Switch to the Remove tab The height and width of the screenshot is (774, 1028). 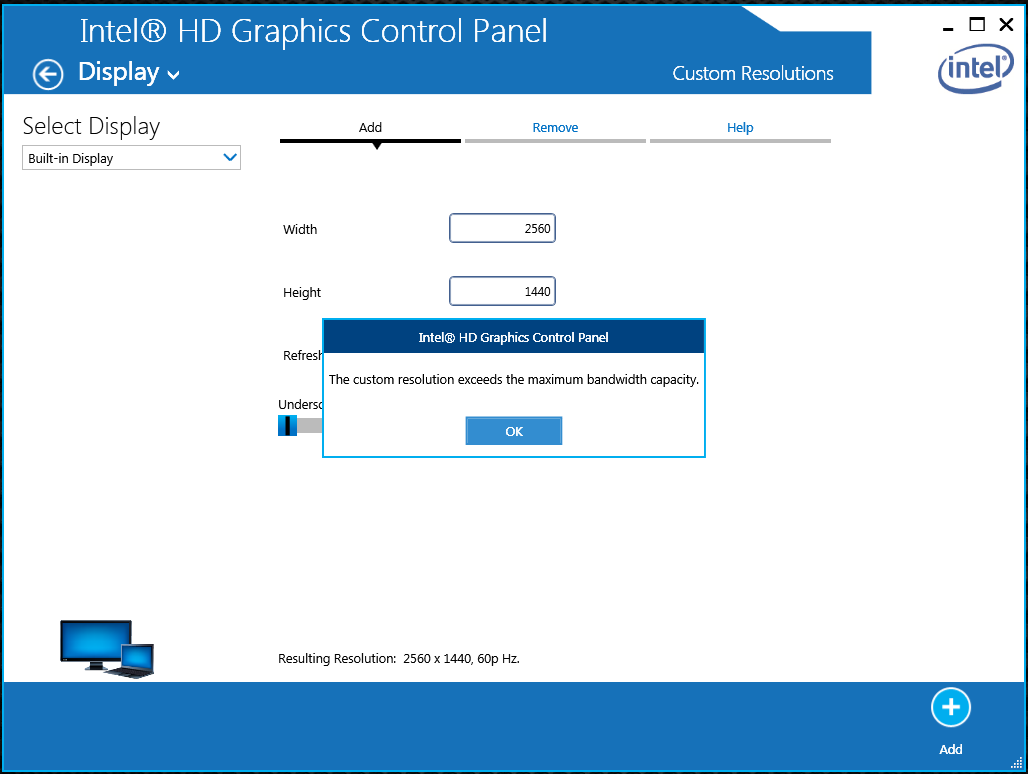pos(555,128)
